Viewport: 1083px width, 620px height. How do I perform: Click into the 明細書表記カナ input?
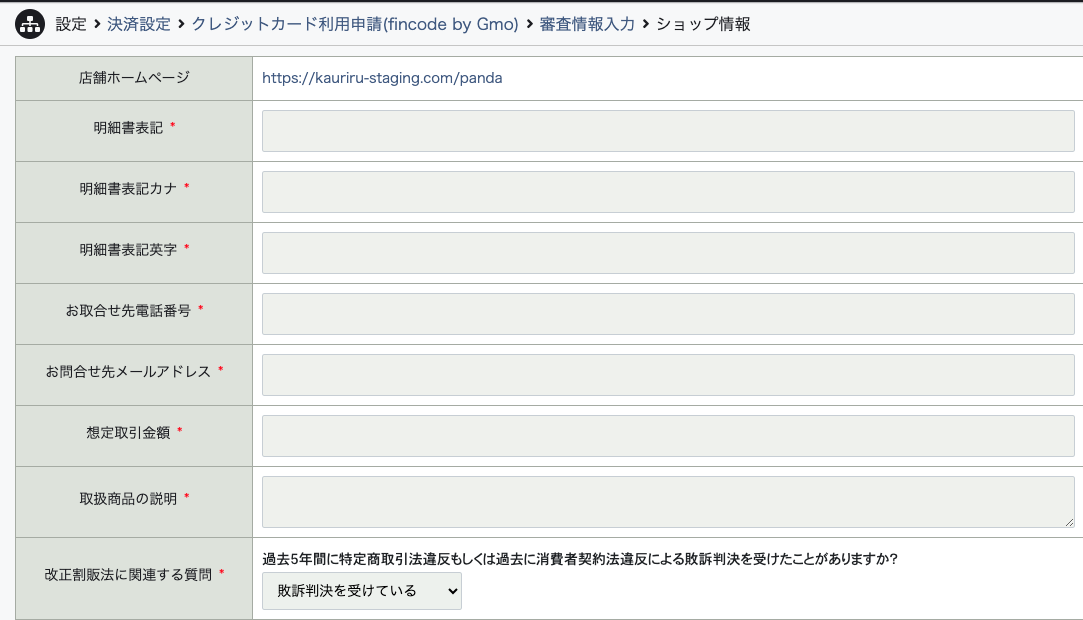coord(668,192)
